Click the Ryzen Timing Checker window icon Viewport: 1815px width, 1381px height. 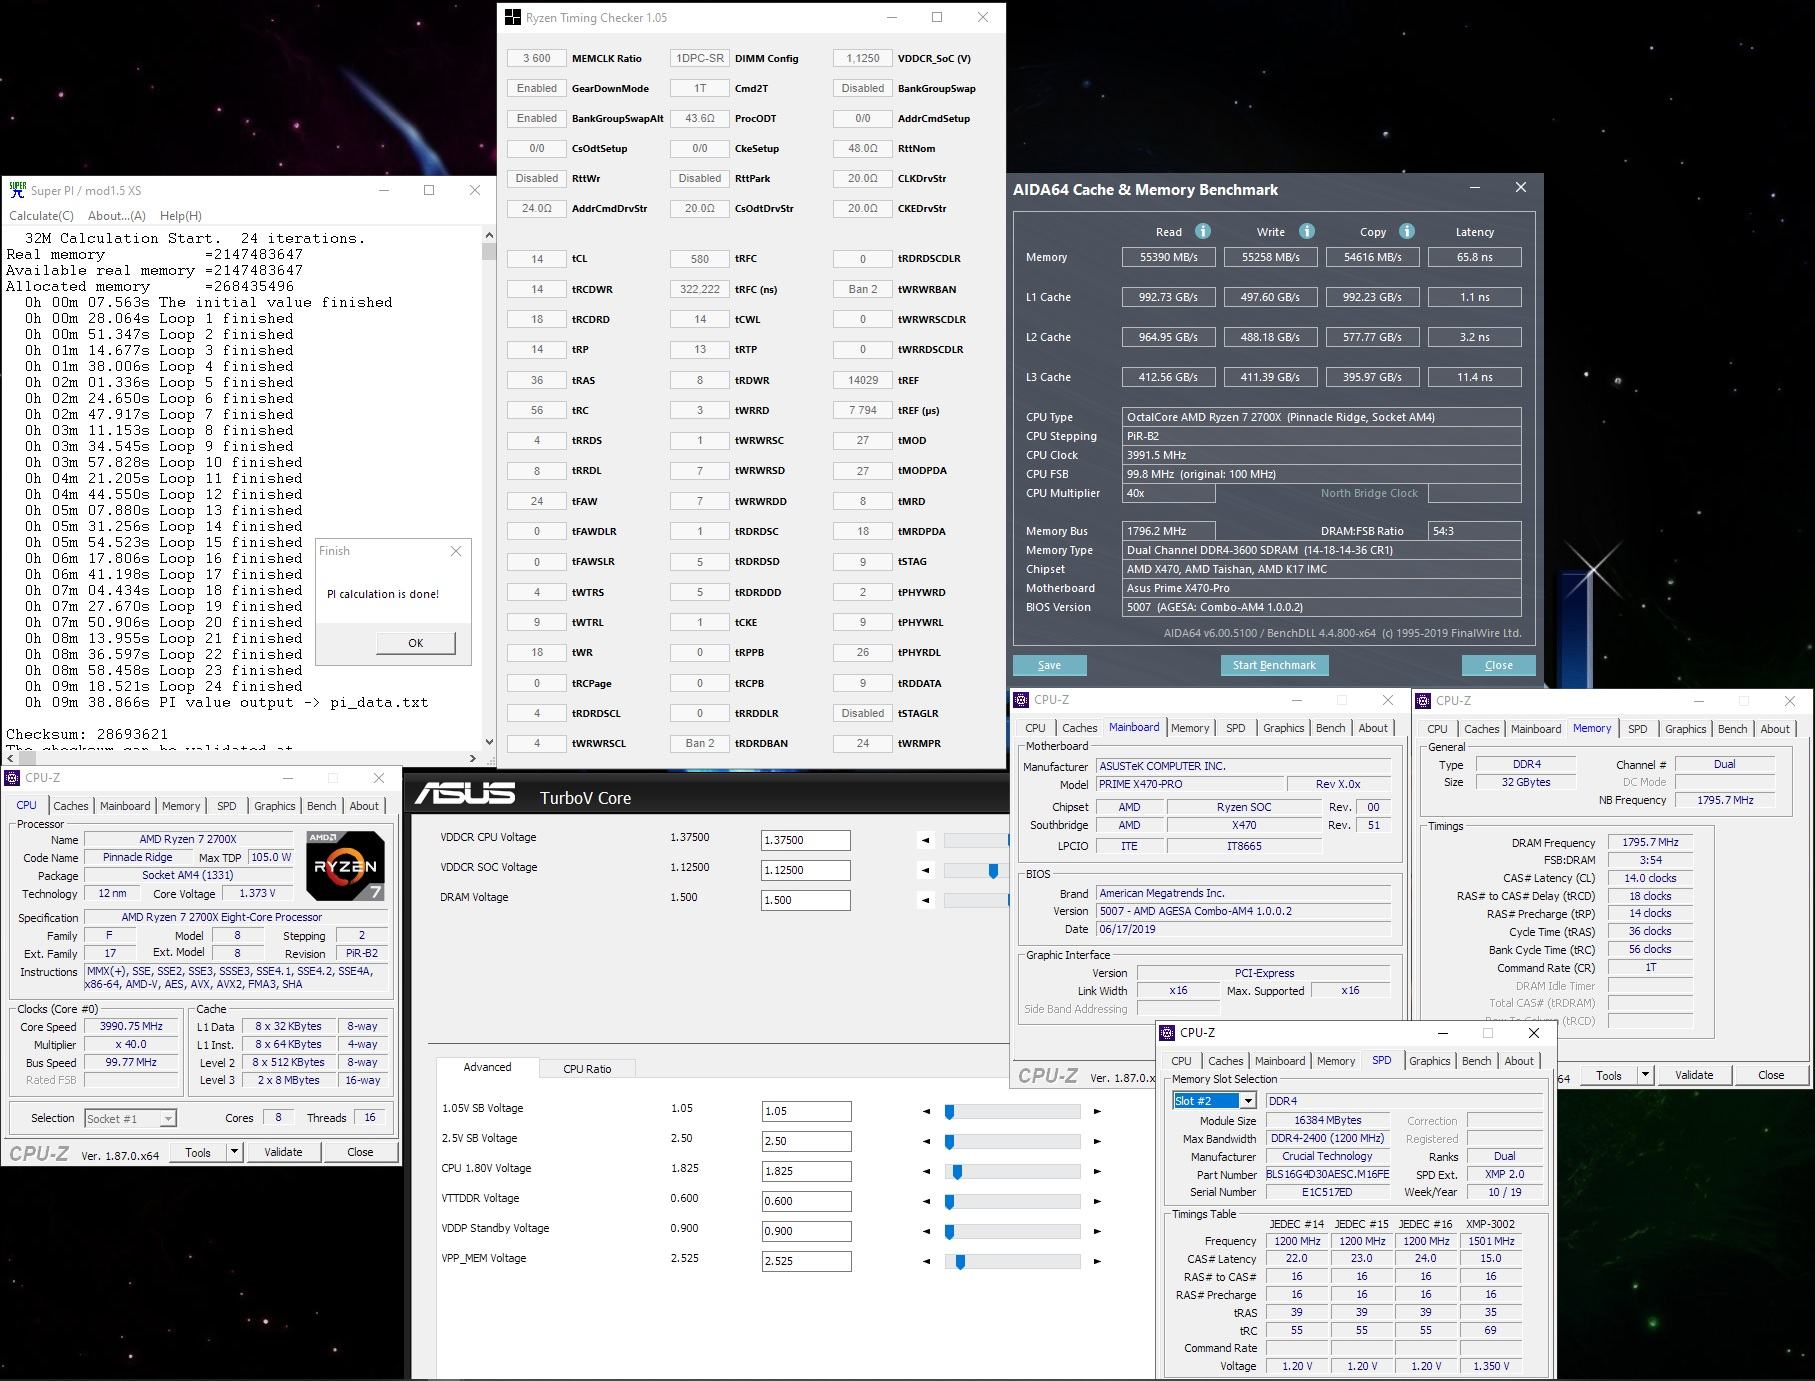coord(513,17)
